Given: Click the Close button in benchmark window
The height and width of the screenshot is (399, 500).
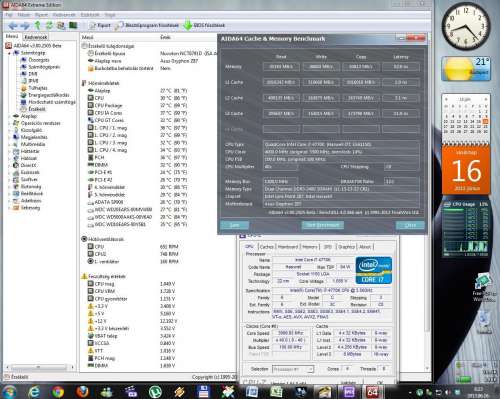Looking at the screenshot, I should pos(410,225).
